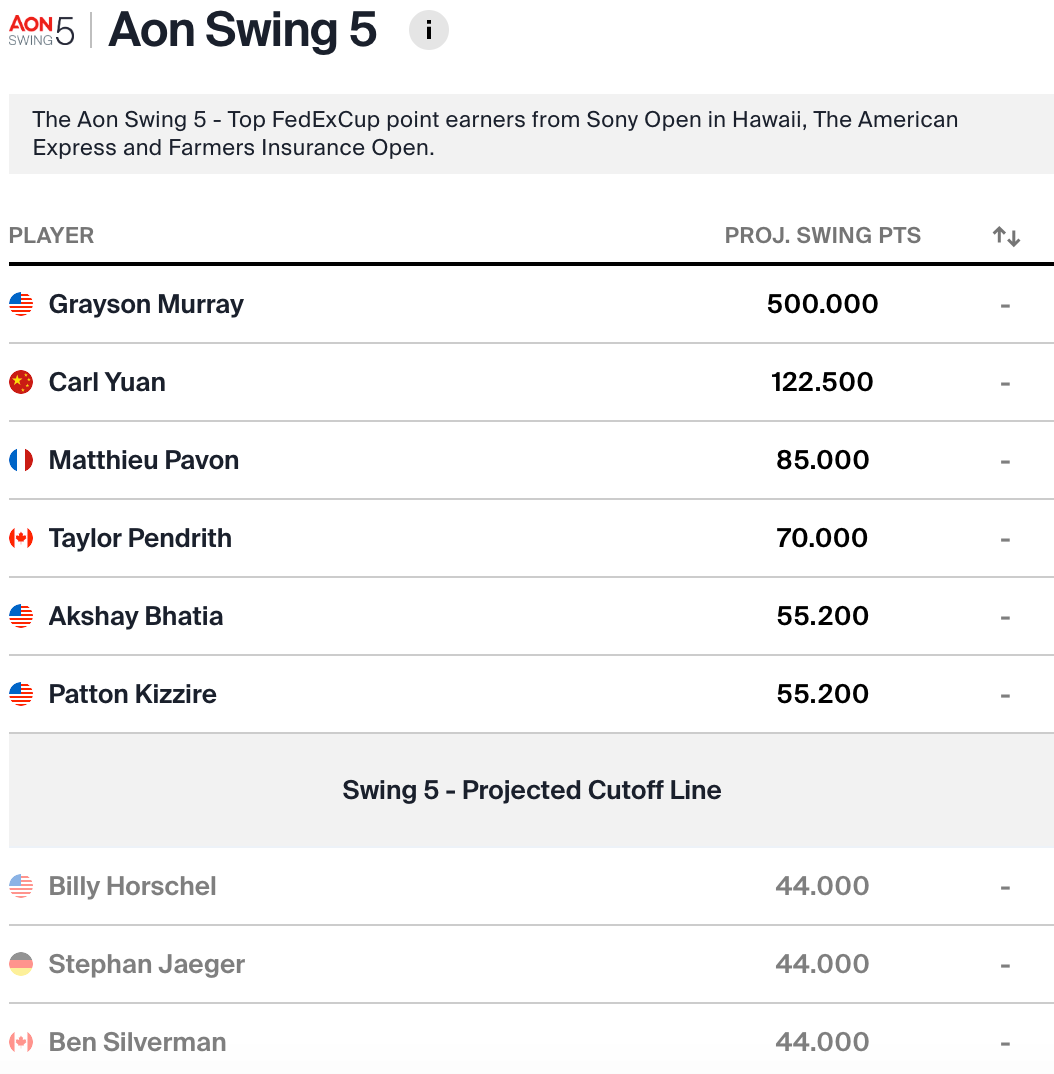Click Matthieu Pavon's 85.000 points value

(823, 460)
